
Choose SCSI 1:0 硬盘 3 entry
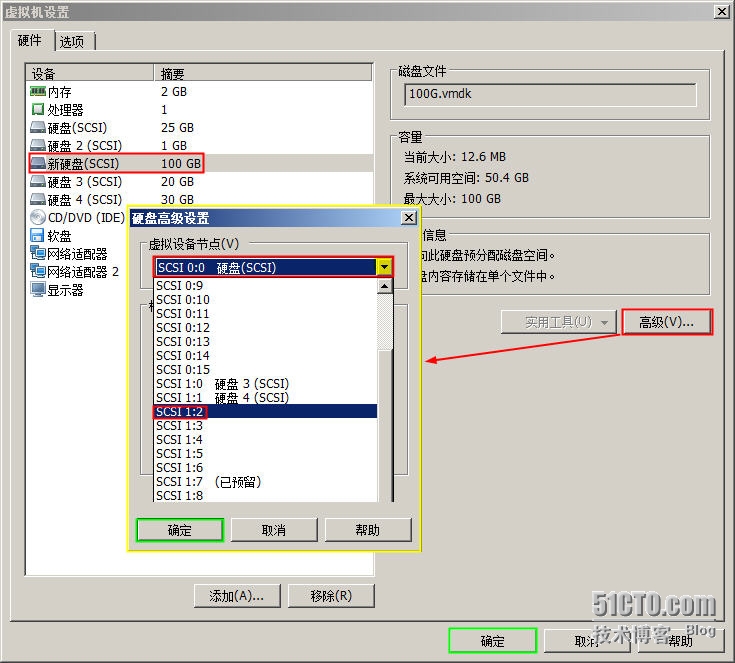tap(265, 384)
